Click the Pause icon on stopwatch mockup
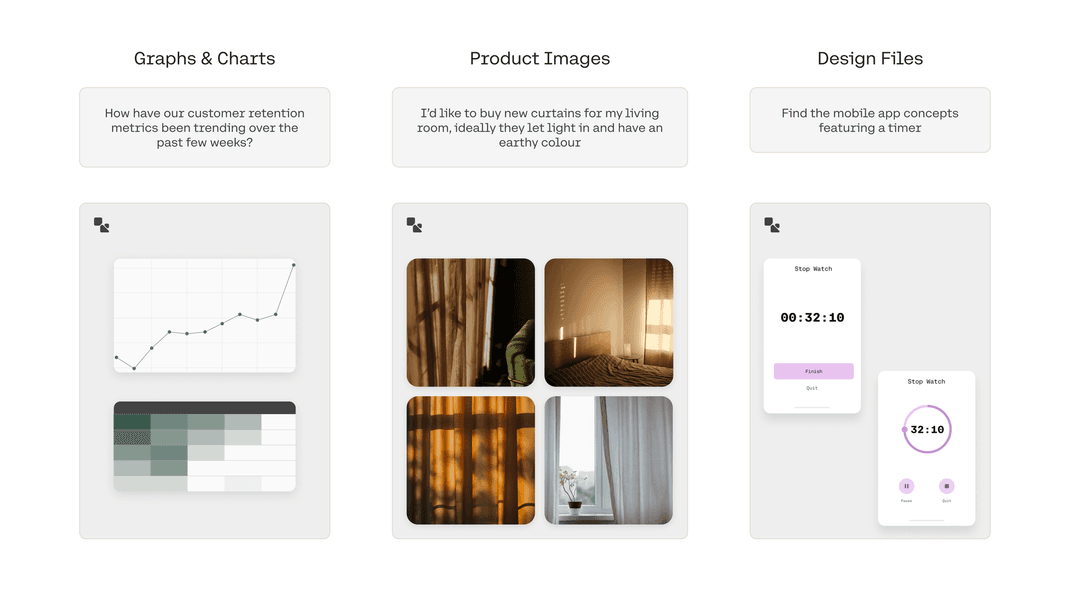Viewport: 1071px width, 608px height. coord(906,486)
